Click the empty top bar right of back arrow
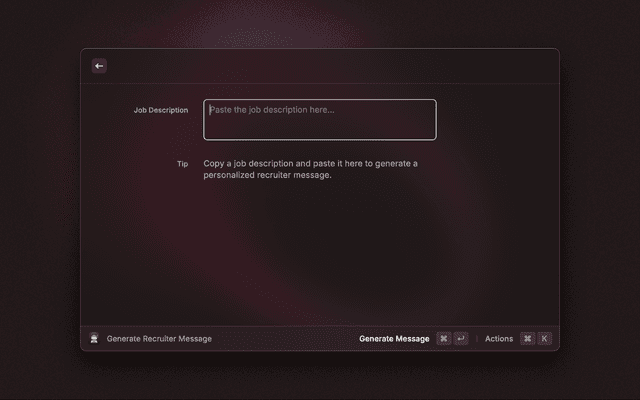Image resolution: width=640 pixels, height=400 pixels. coord(330,66)
